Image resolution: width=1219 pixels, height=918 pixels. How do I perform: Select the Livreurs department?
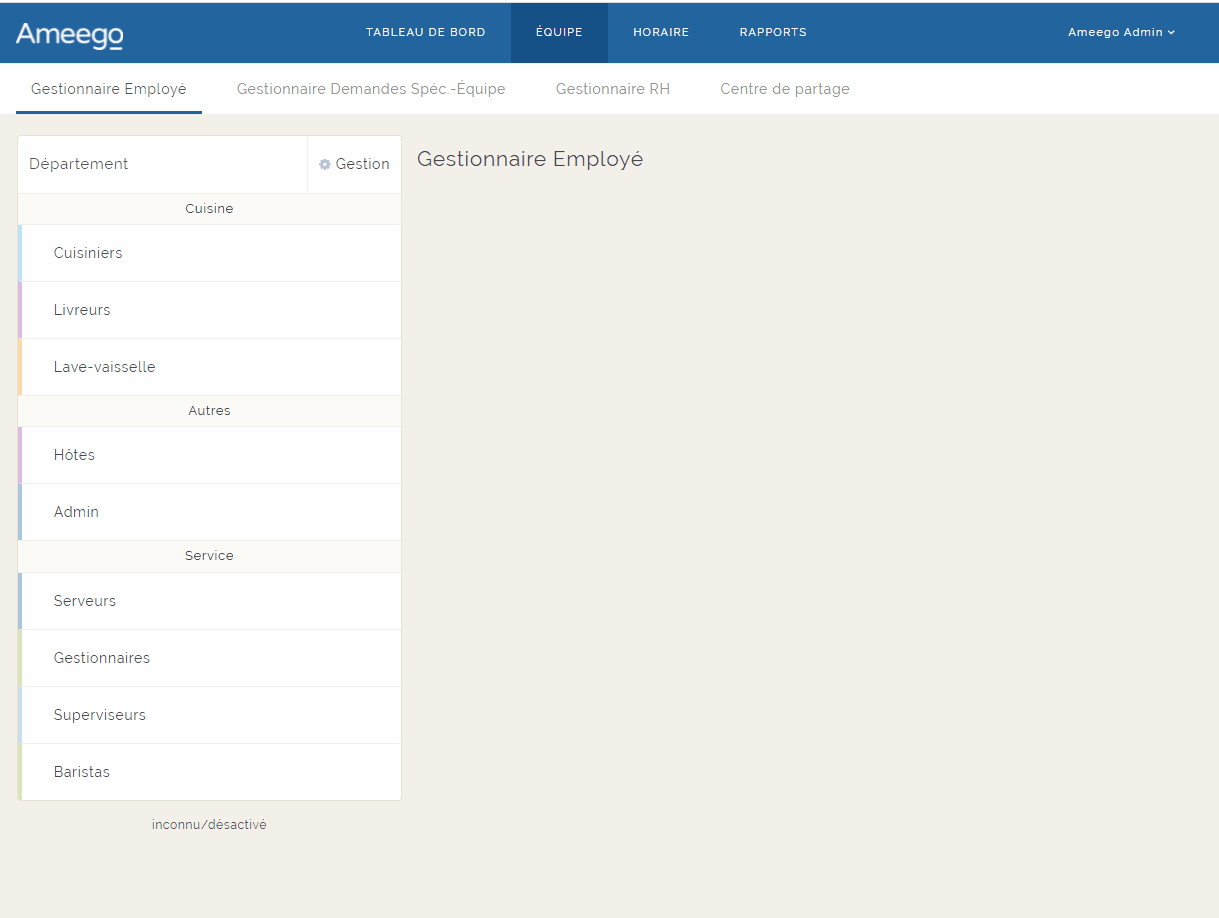(x=82, y=310)
